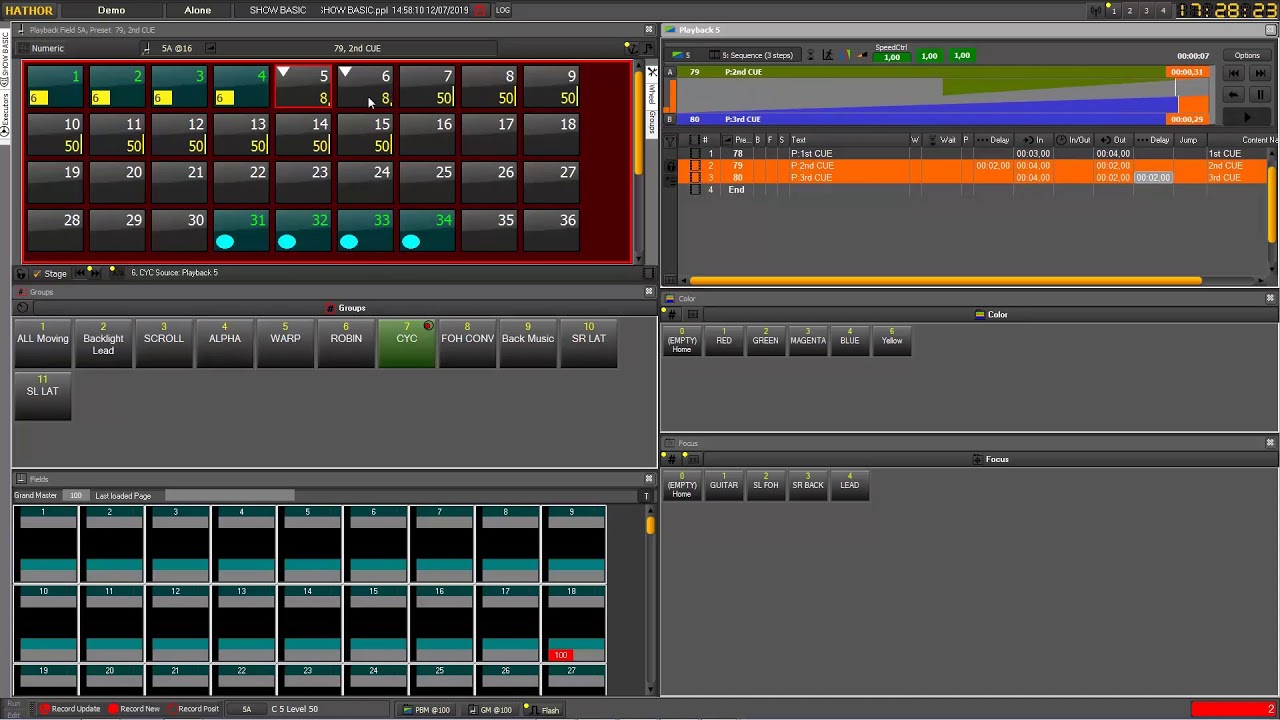The image size is (1280, 720).
Task: Select the RED color palette
Action: (x=724, y=341)
